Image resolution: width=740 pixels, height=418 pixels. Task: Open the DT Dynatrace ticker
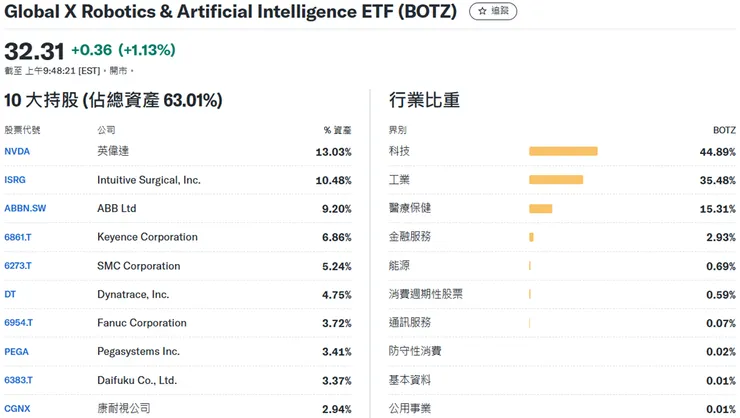(x=10, y=295)
